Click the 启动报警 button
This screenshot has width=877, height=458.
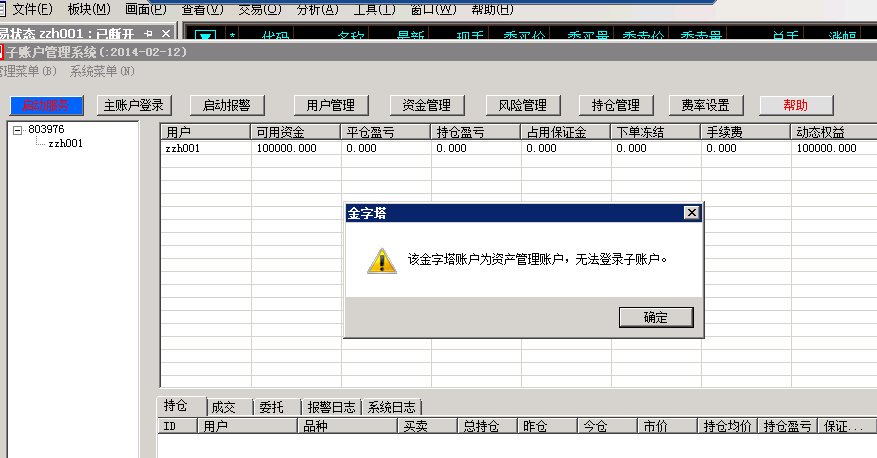click(226, 105)
